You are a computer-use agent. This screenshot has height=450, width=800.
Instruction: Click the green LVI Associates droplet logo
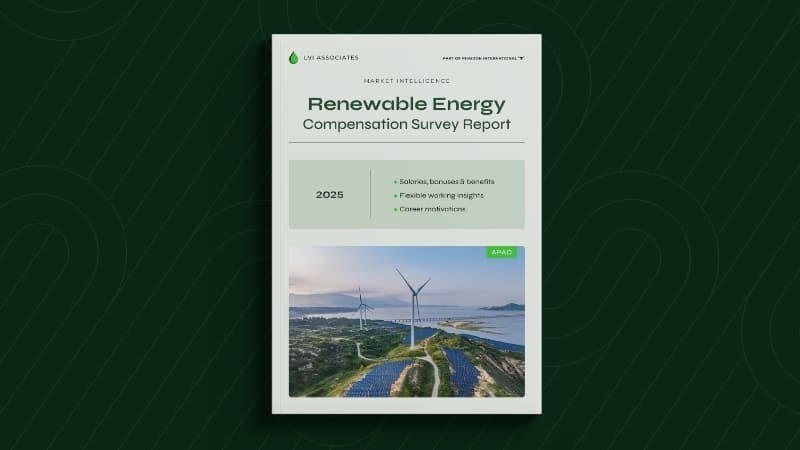tap(293, 58)
